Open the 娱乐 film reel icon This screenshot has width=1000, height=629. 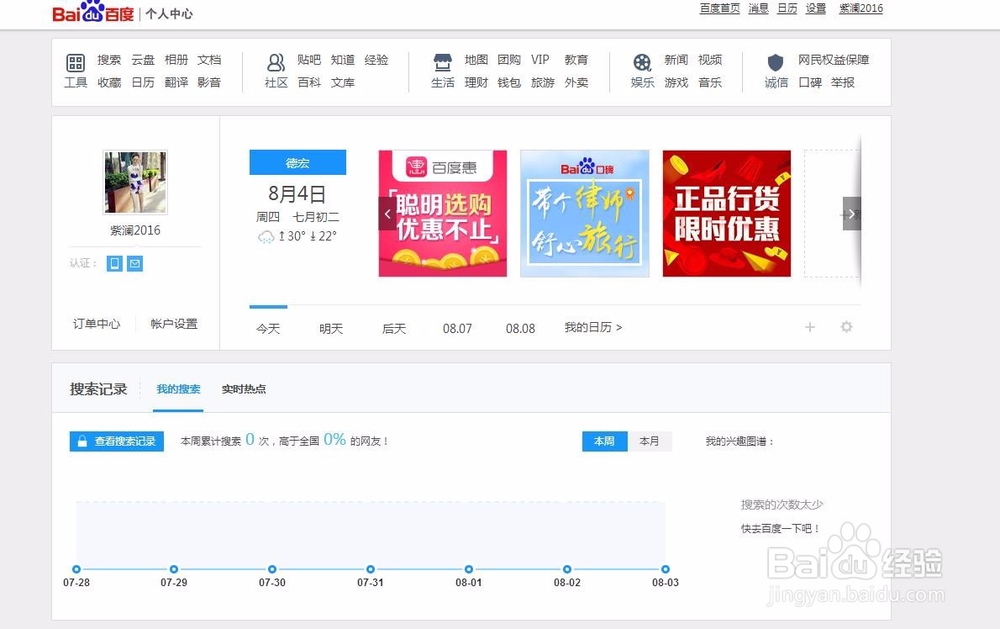[x=642, y=63]
